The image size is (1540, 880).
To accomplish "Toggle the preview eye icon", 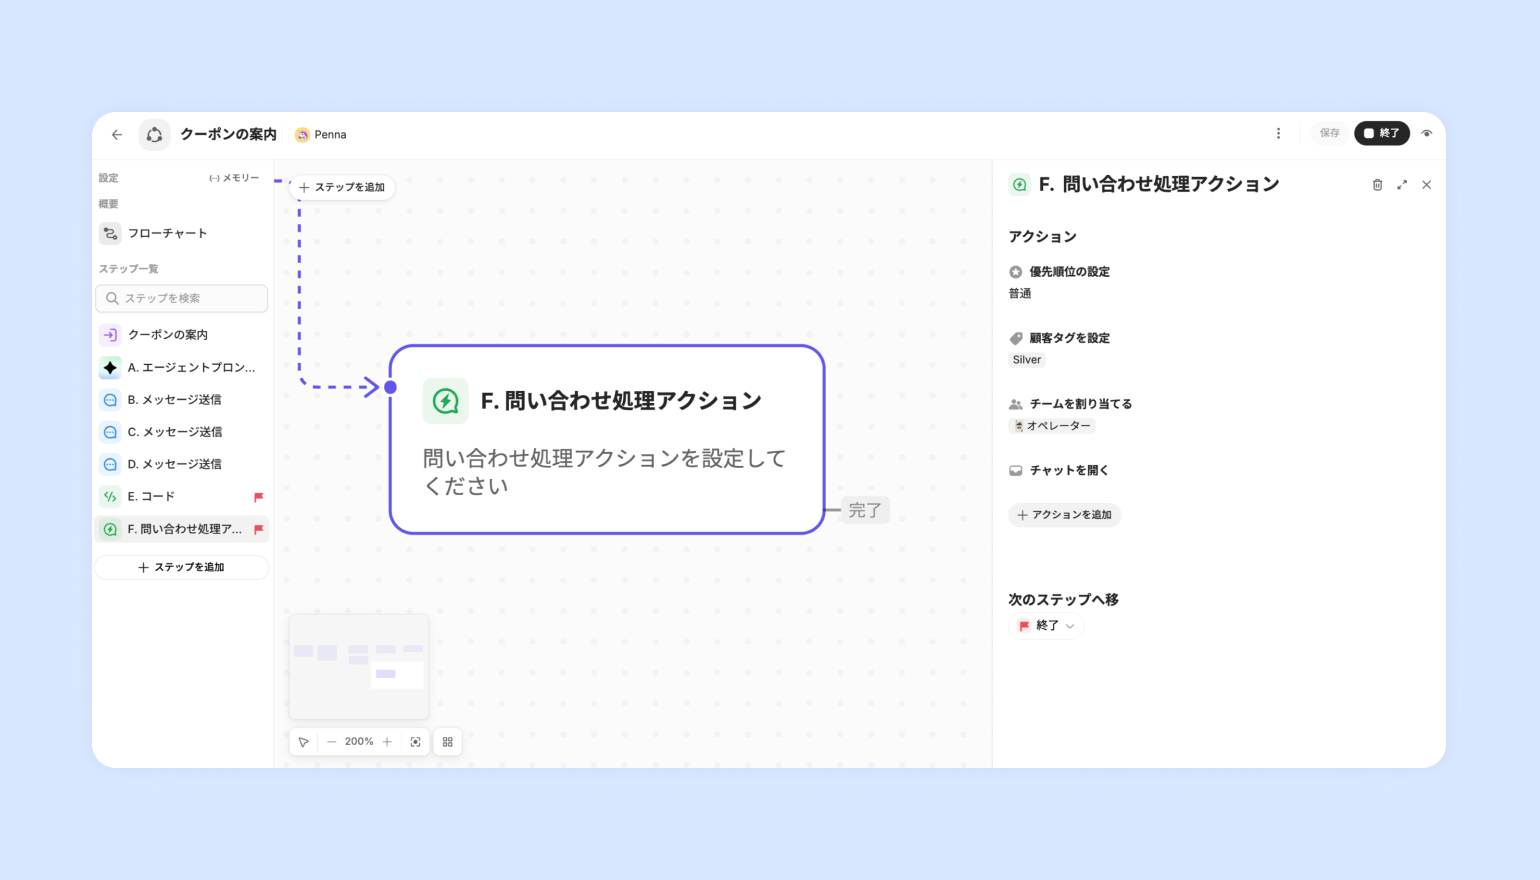I will [1427, 134].
